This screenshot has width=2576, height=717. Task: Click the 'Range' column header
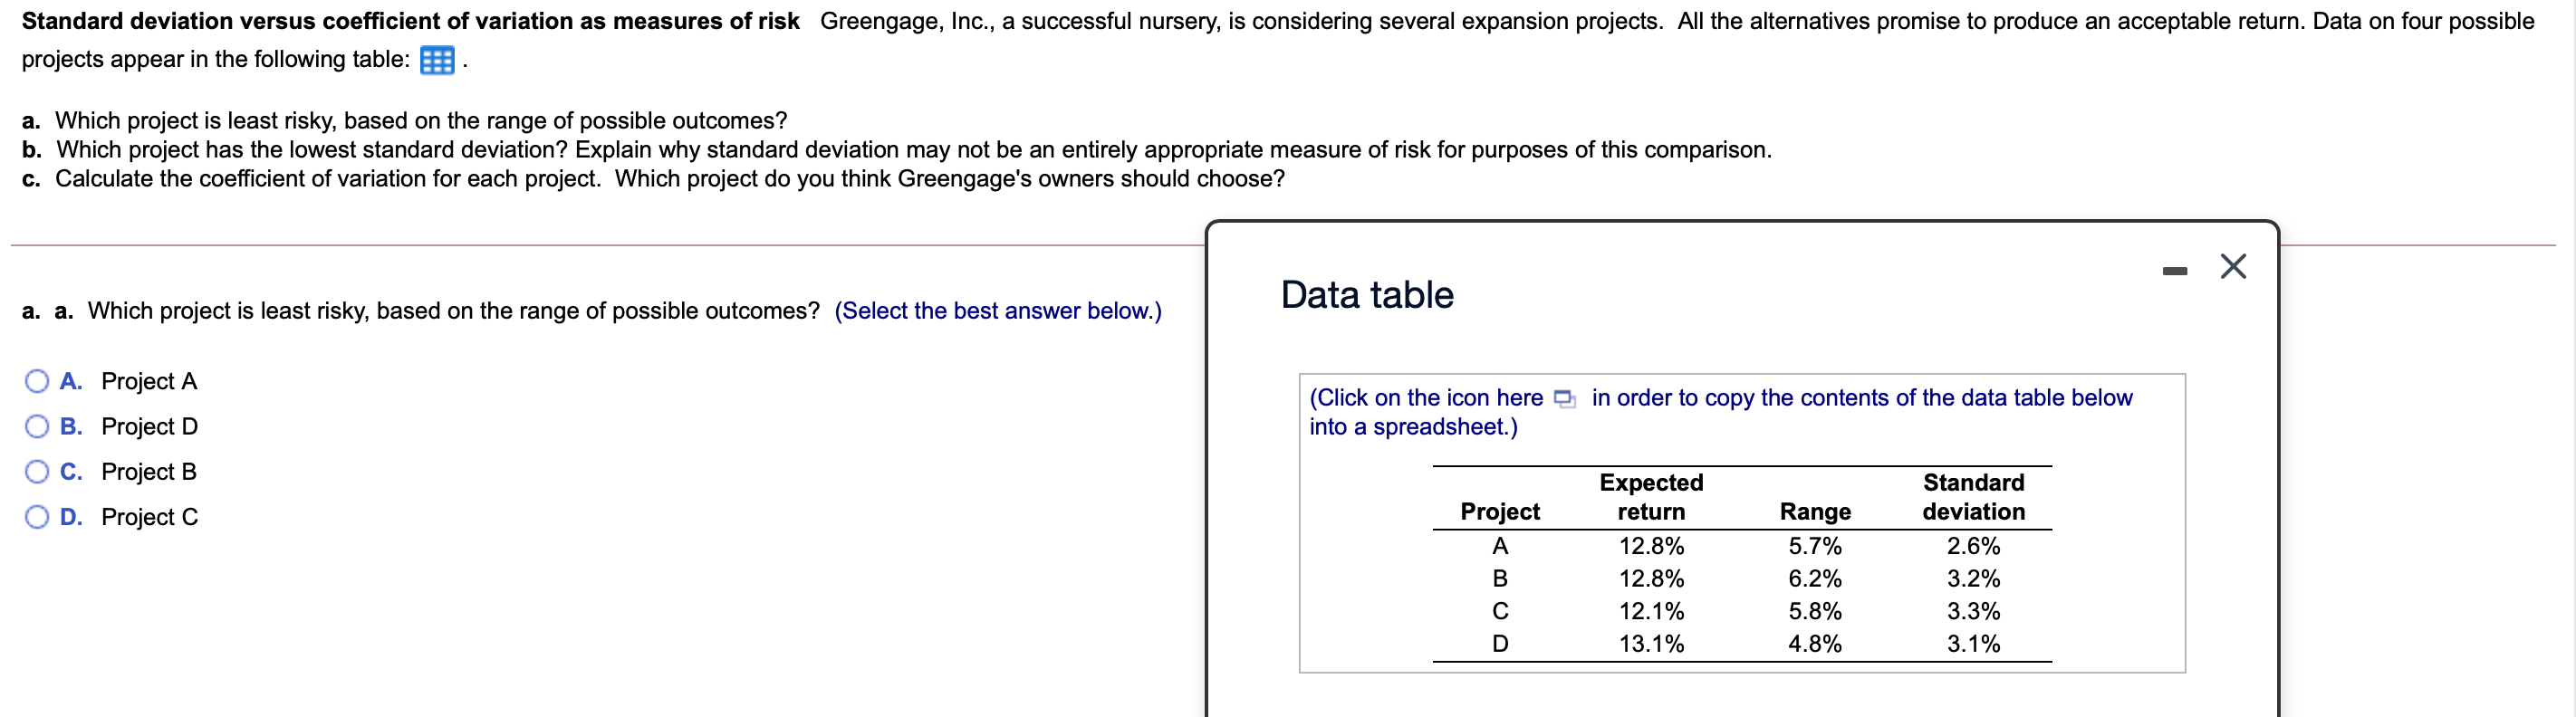[x=1814, y=511]
